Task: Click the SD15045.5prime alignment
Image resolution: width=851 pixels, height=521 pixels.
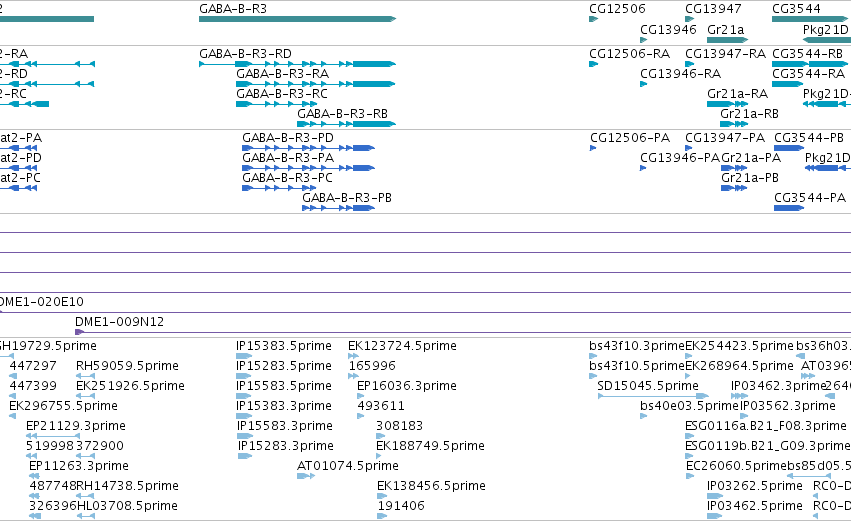Action: click(648, 386)
